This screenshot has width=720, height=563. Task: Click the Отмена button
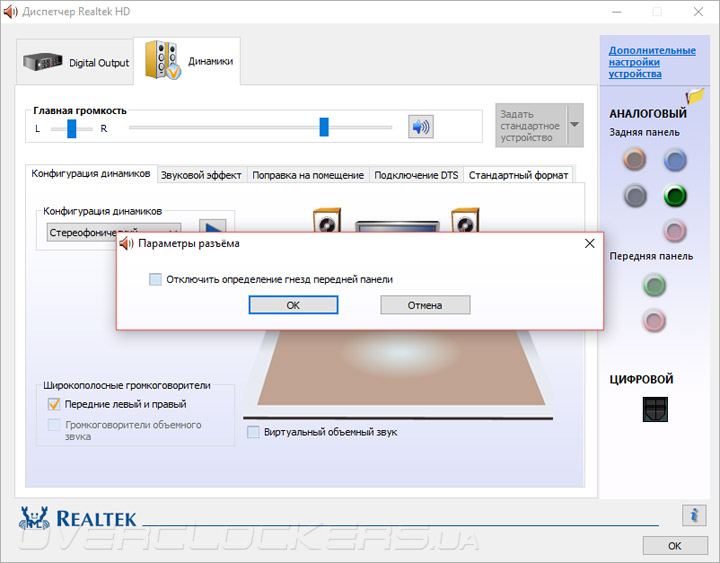(425, 305)
